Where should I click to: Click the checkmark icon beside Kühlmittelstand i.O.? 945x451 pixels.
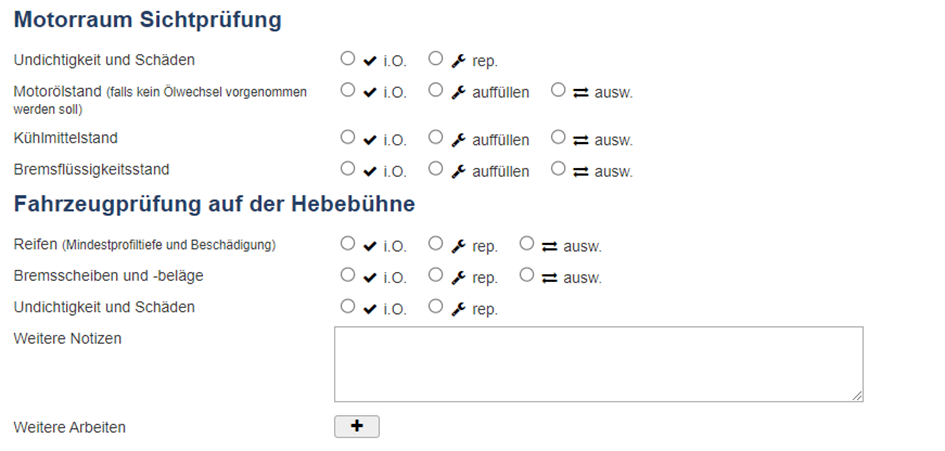(x=370, y=140)
